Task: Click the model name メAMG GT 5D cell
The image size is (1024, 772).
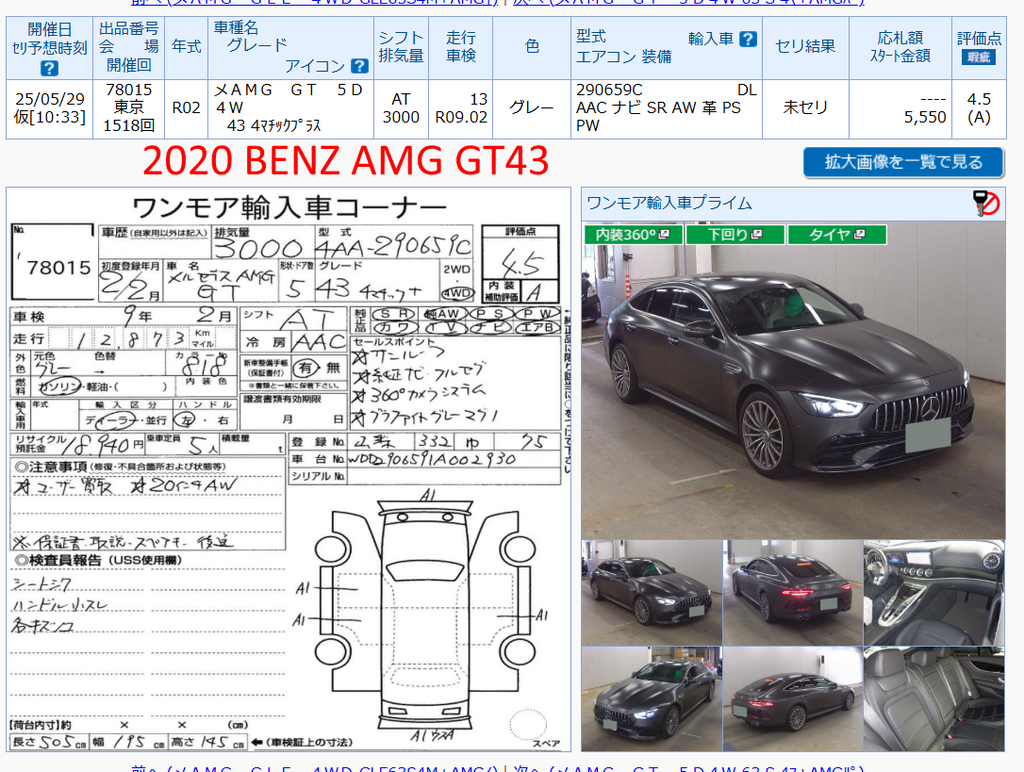Action: tap(291, 108)
